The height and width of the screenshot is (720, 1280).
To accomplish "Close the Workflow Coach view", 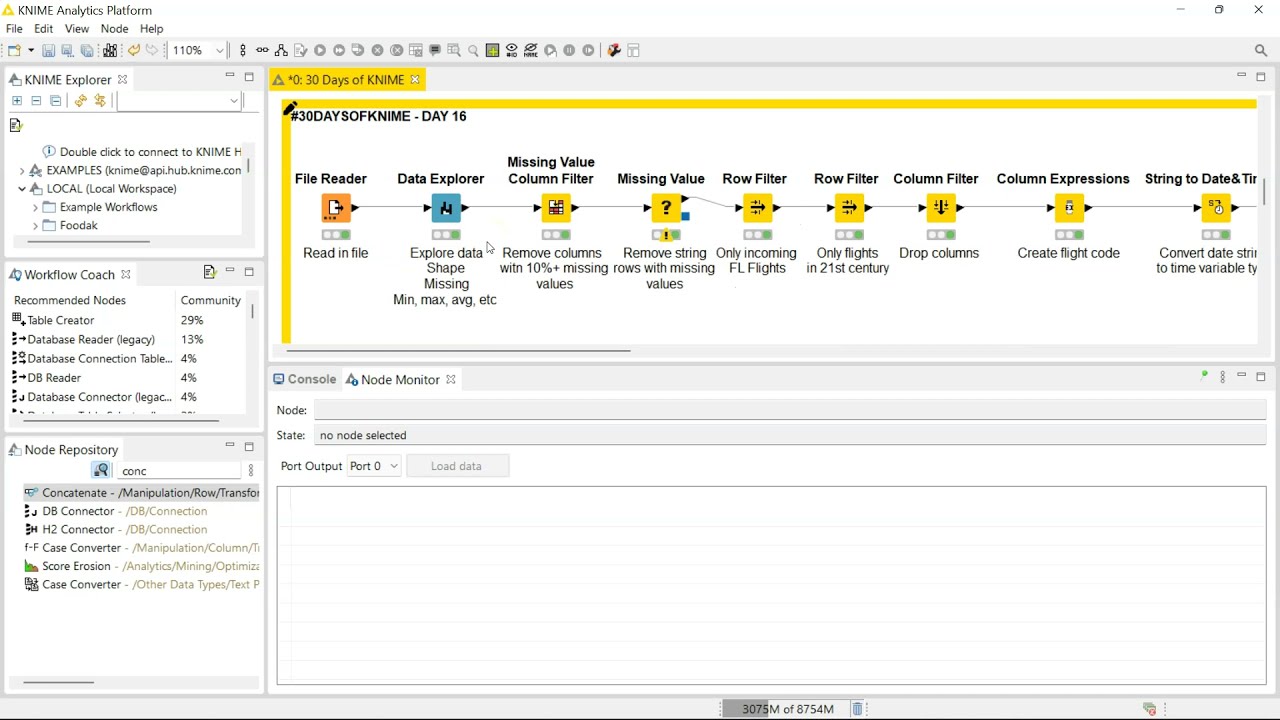I will (x=126, y=275).
